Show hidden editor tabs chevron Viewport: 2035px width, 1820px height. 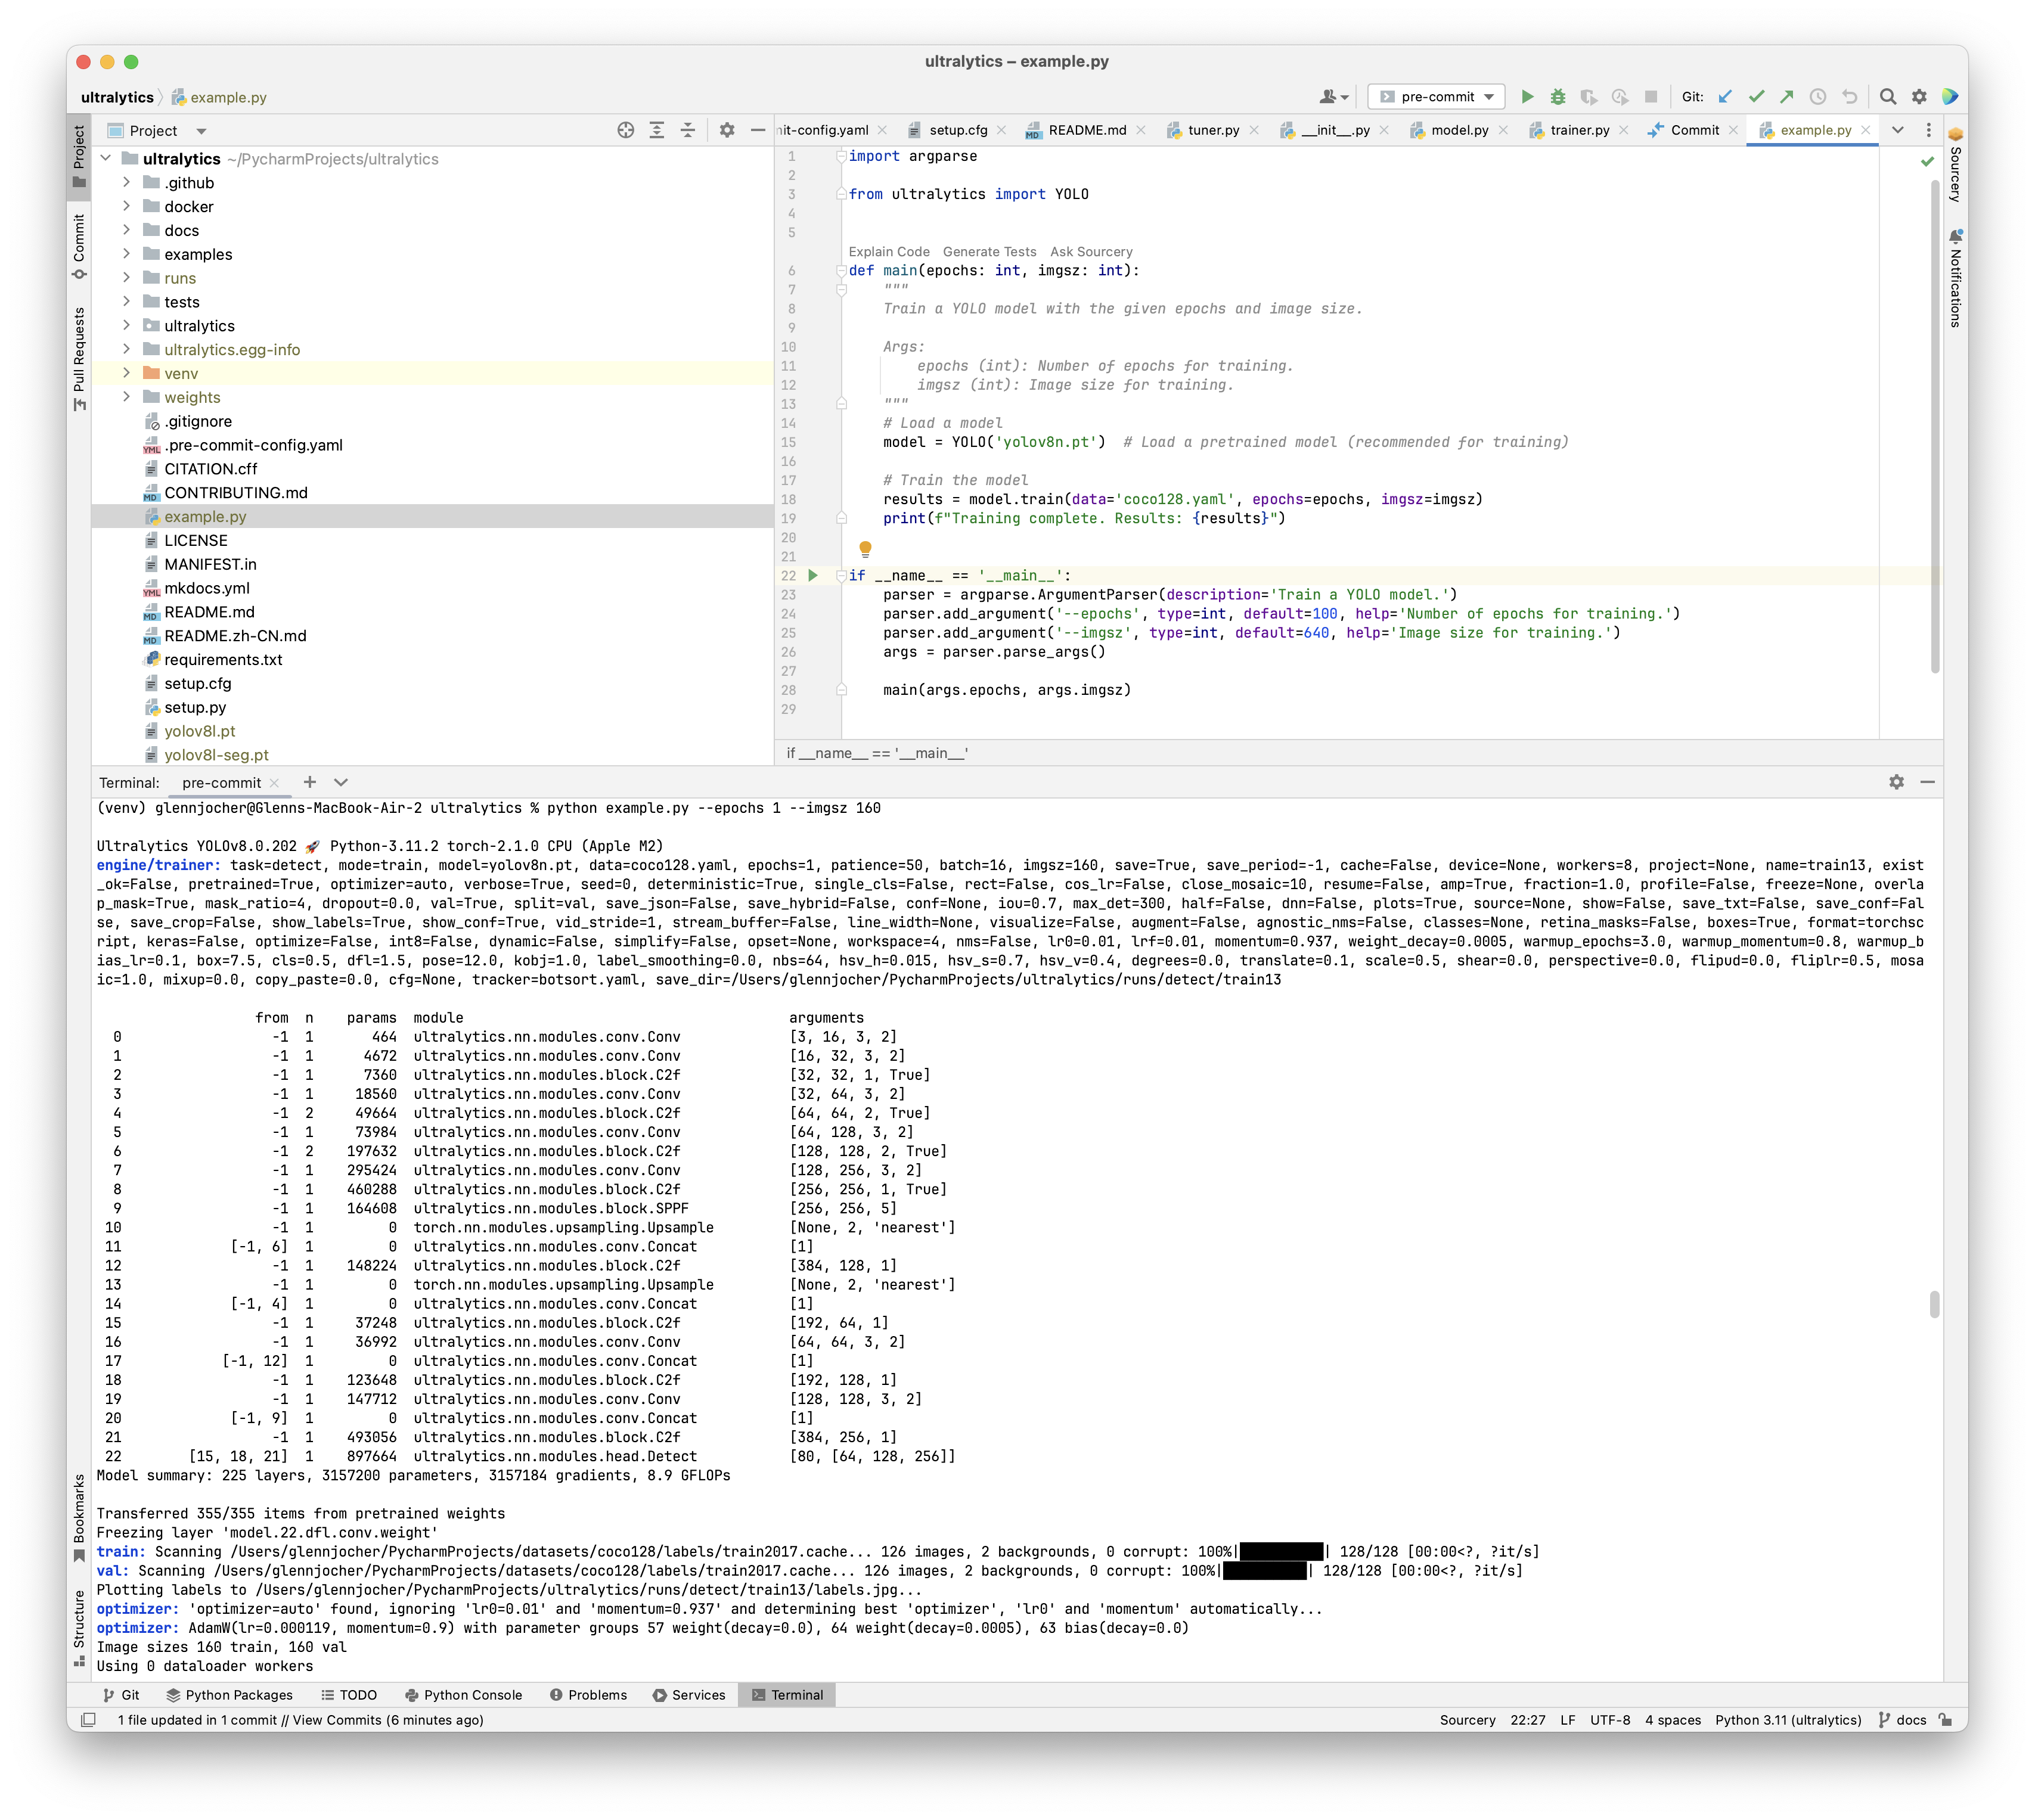pyautogui.click(x=1897, y=130)
